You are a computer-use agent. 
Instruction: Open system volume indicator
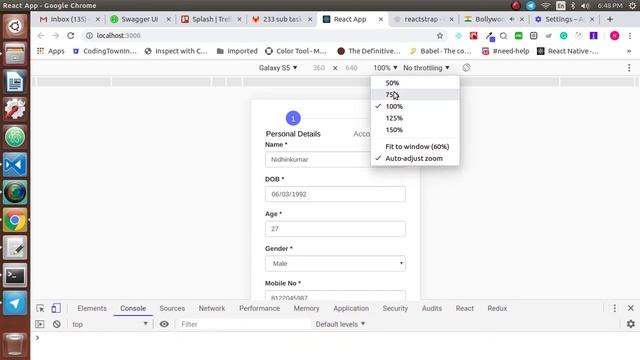click(x=585, y=6)
